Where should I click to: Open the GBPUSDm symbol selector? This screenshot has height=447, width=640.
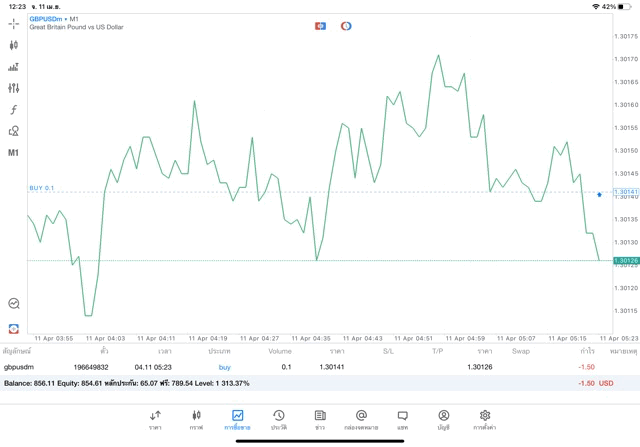click(x=46, y=19)
